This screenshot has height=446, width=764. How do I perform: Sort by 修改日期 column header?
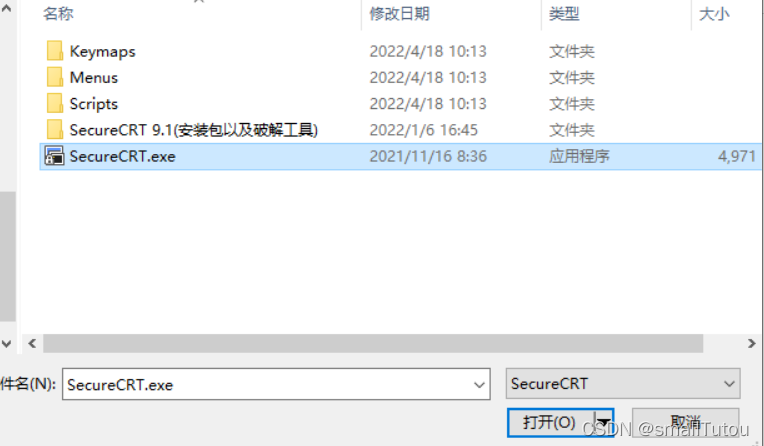click(400, 14)
